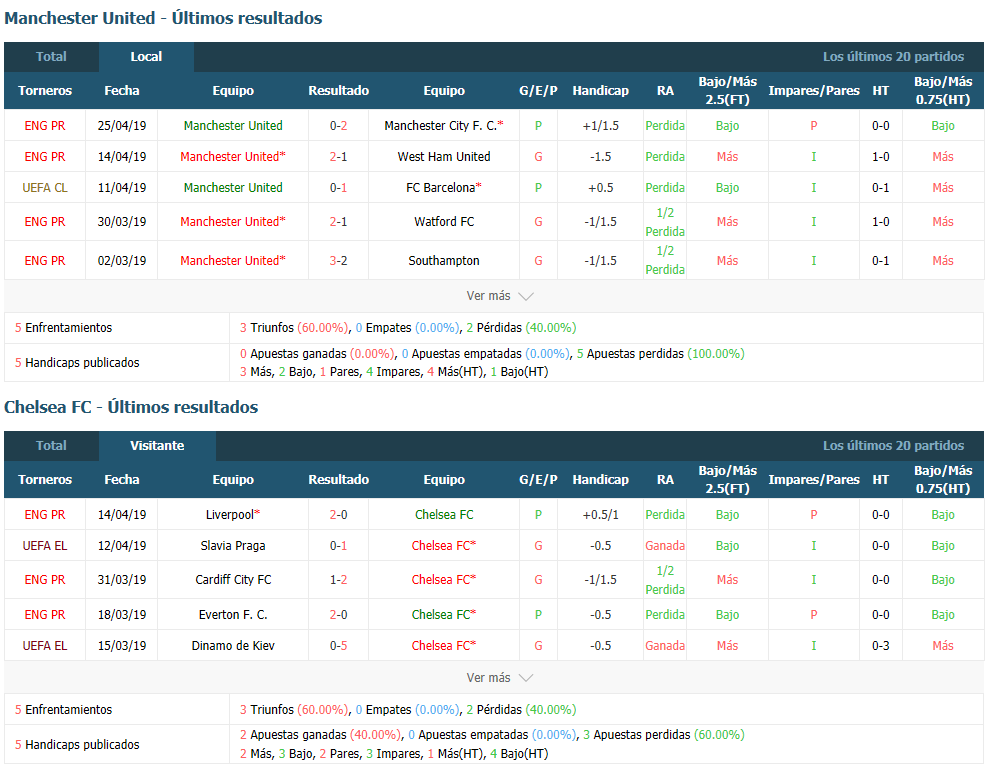
Task: Click UEFA CL tournament in Barcelona row
Action: click(x=44, y=187)
